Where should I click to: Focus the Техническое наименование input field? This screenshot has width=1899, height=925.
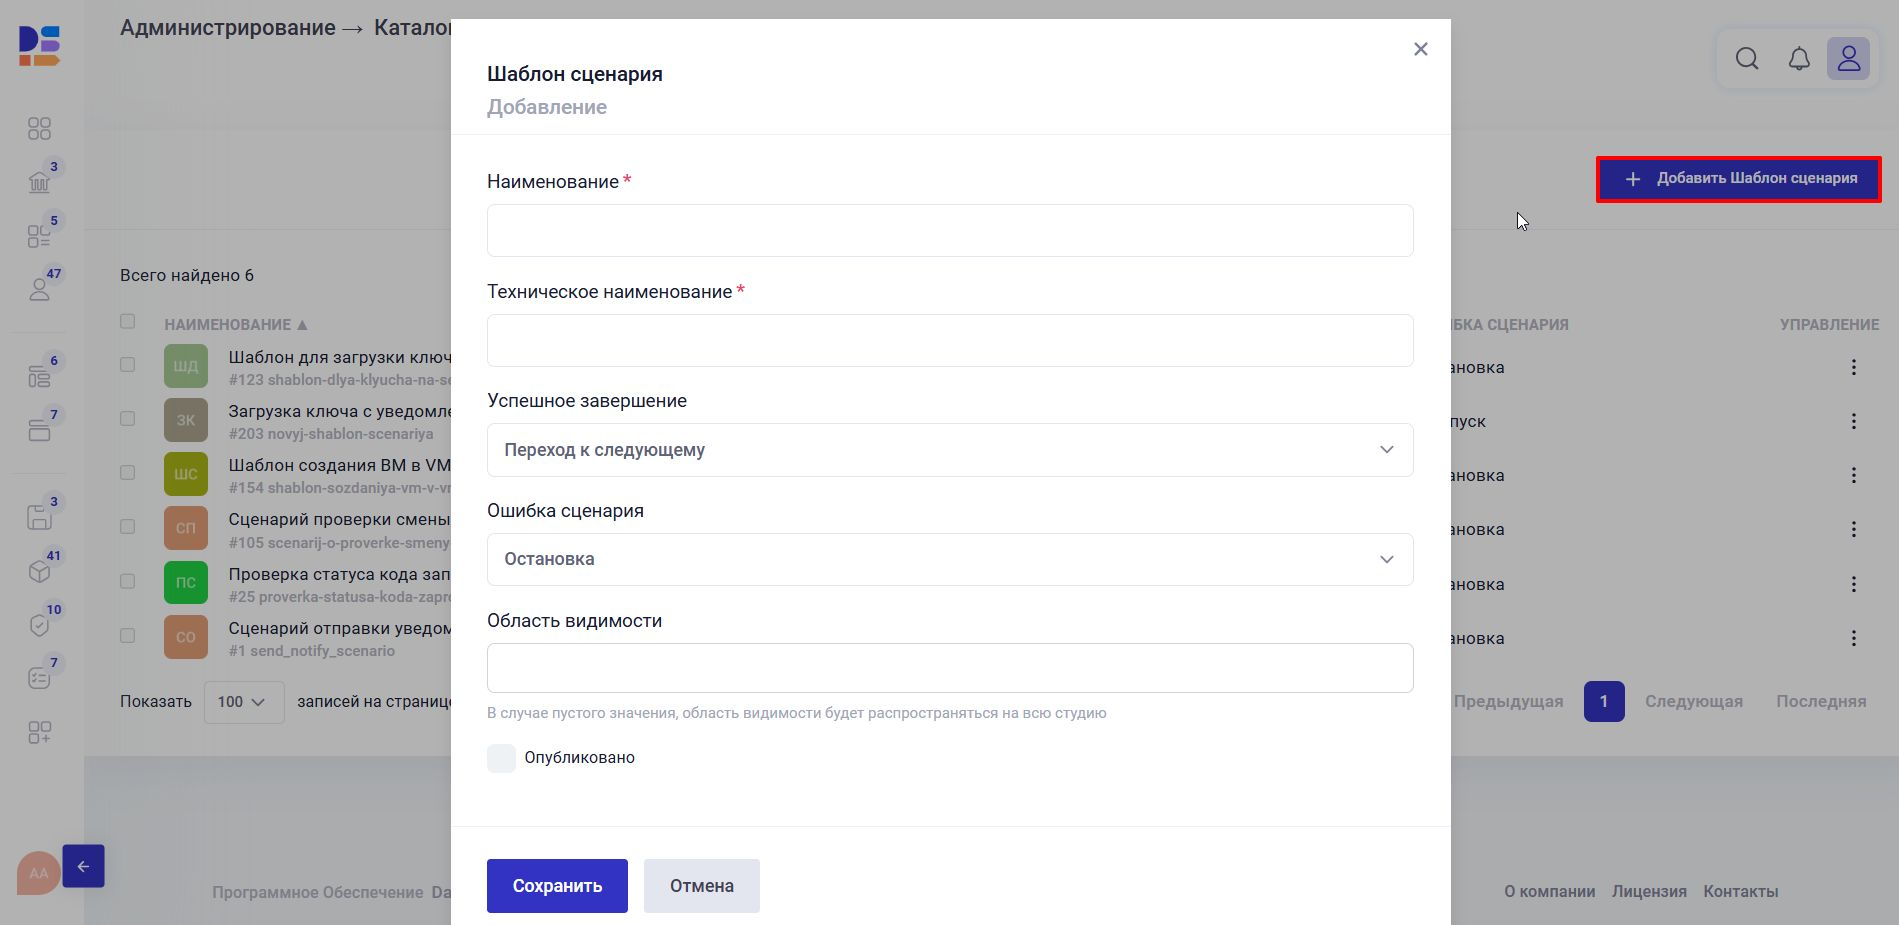coord(949,341)
